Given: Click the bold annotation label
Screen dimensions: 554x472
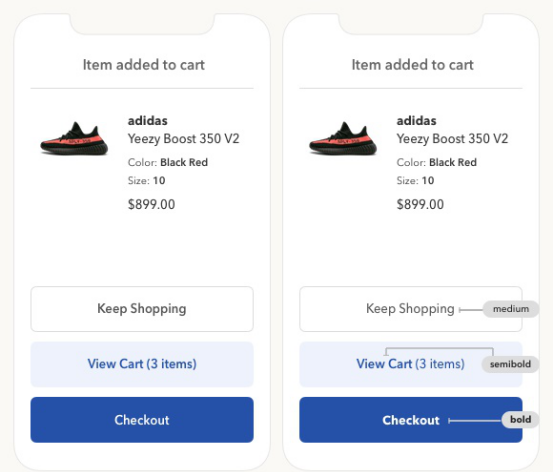Looking at the screenshot, I should [520, 420].
